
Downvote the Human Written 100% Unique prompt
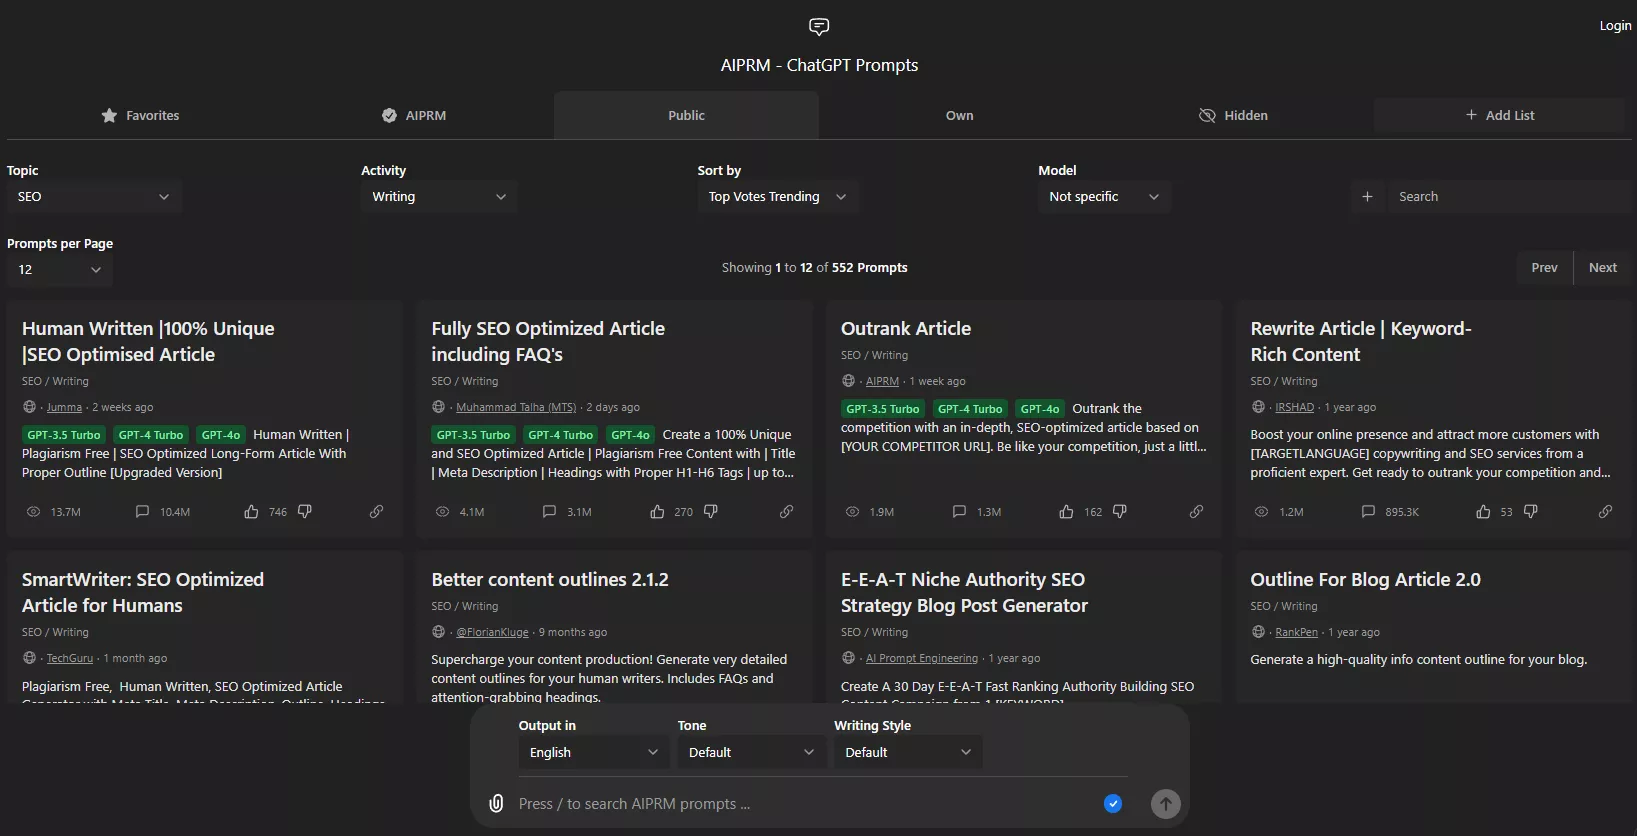coord(305,512)
